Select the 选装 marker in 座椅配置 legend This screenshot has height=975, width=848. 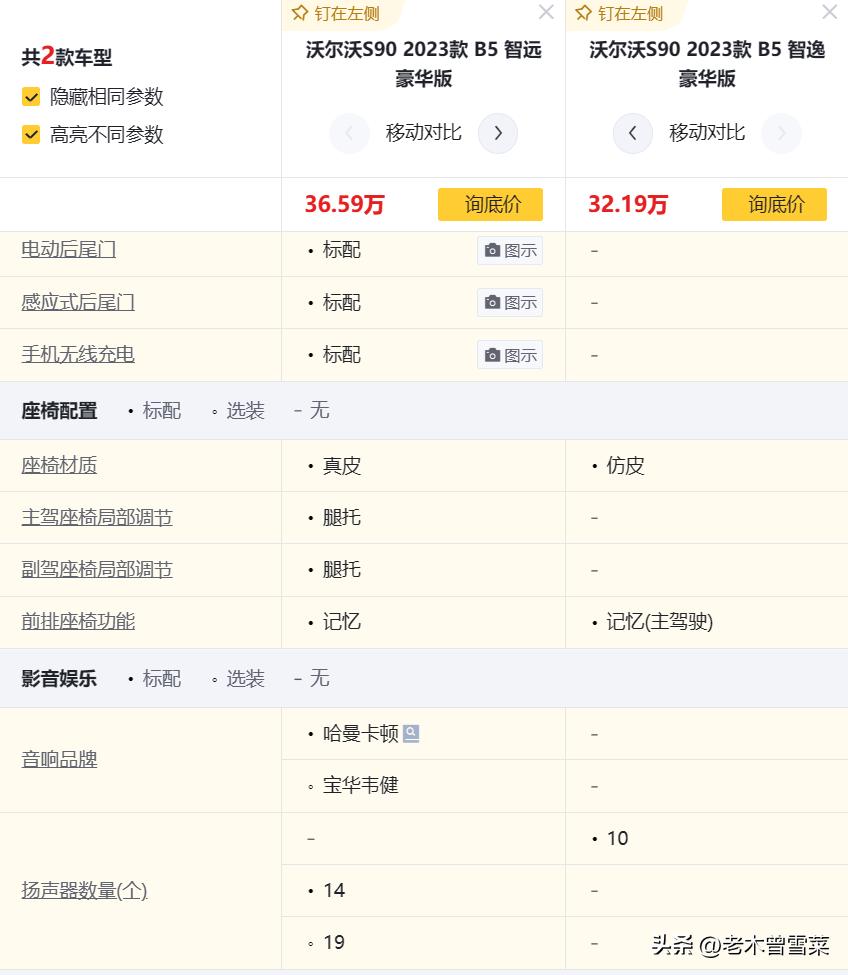(244, 410)
